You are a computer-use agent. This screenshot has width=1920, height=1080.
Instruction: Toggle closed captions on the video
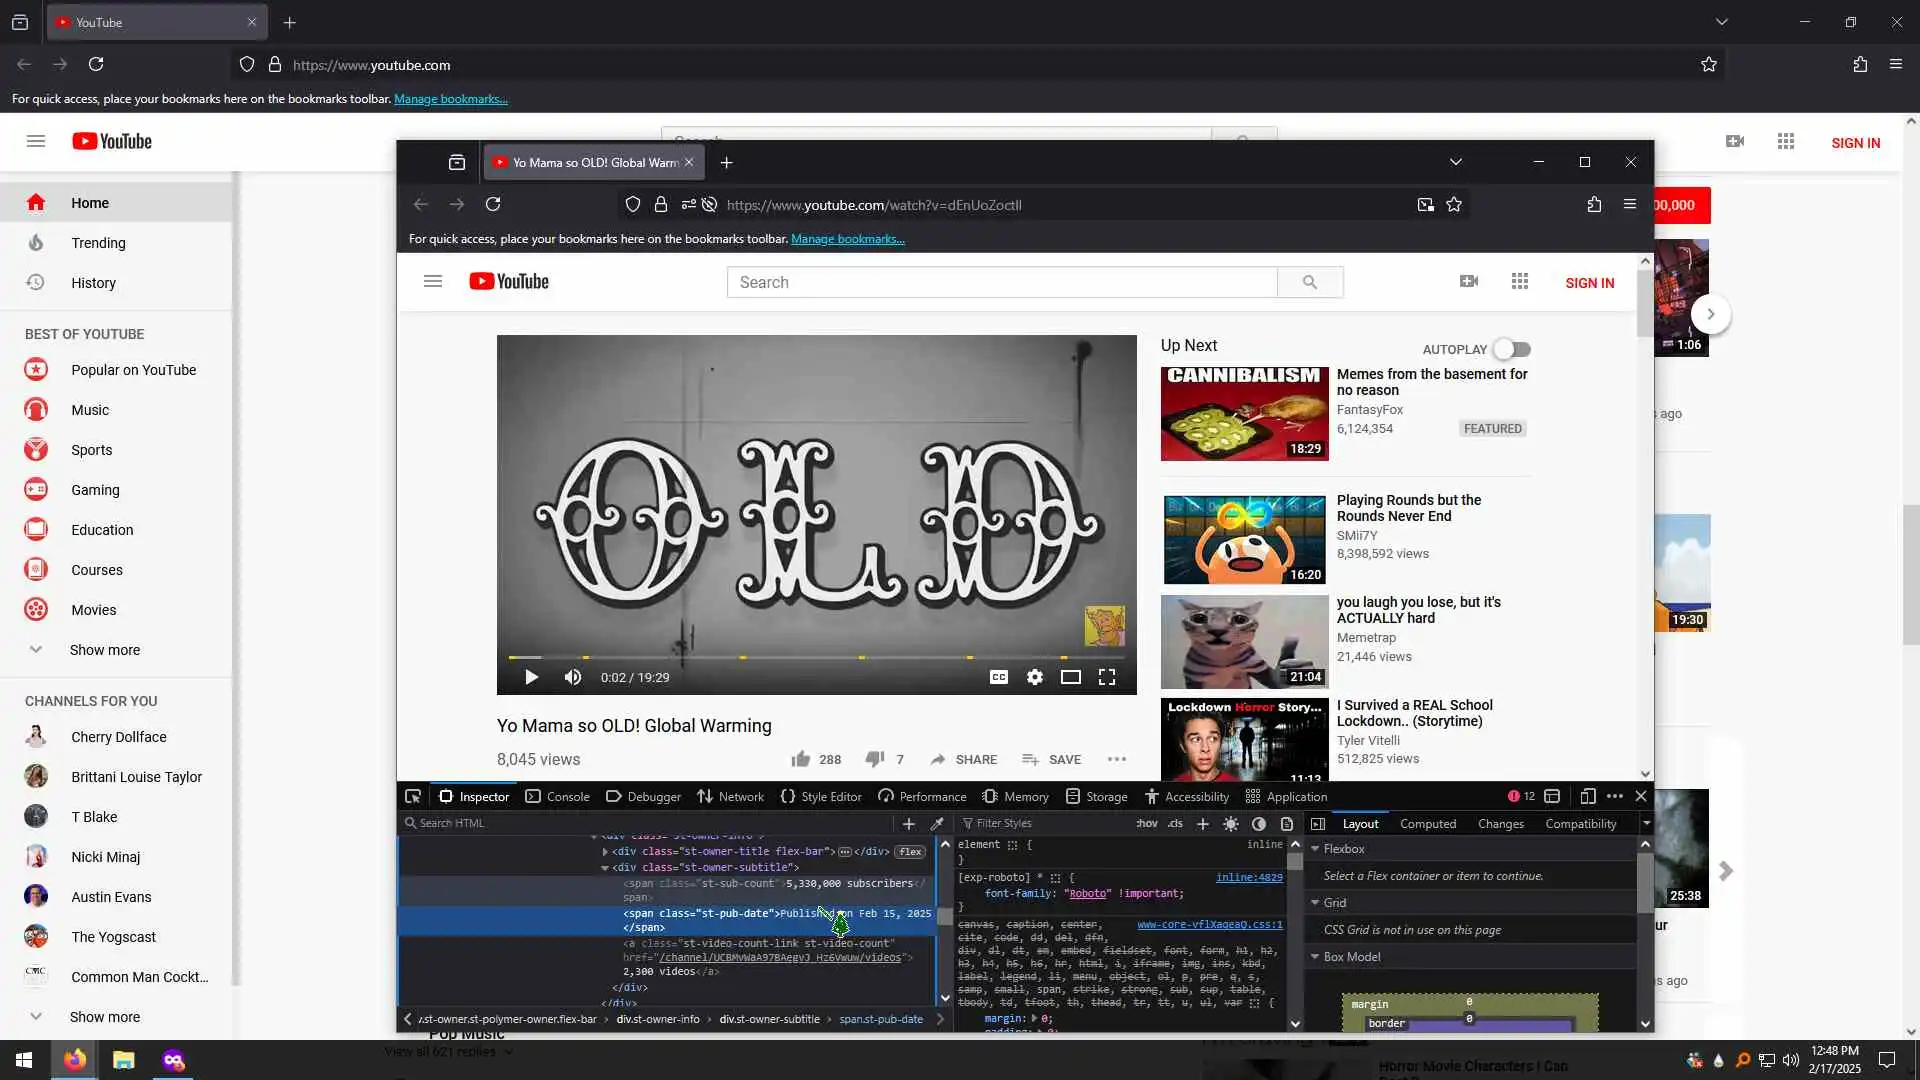point(998,678)
